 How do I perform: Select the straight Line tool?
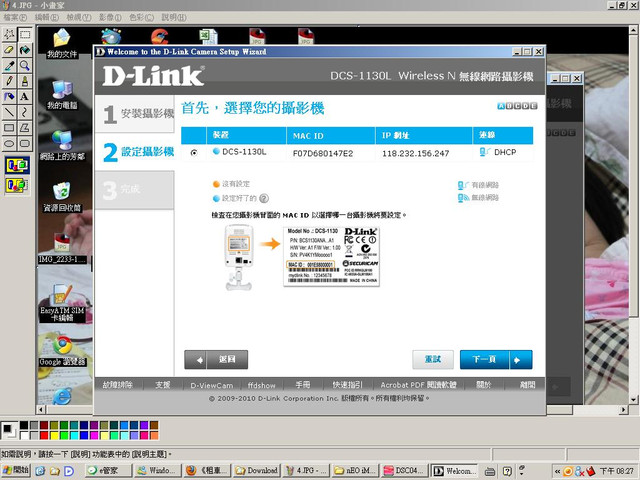tap(9, 112)
